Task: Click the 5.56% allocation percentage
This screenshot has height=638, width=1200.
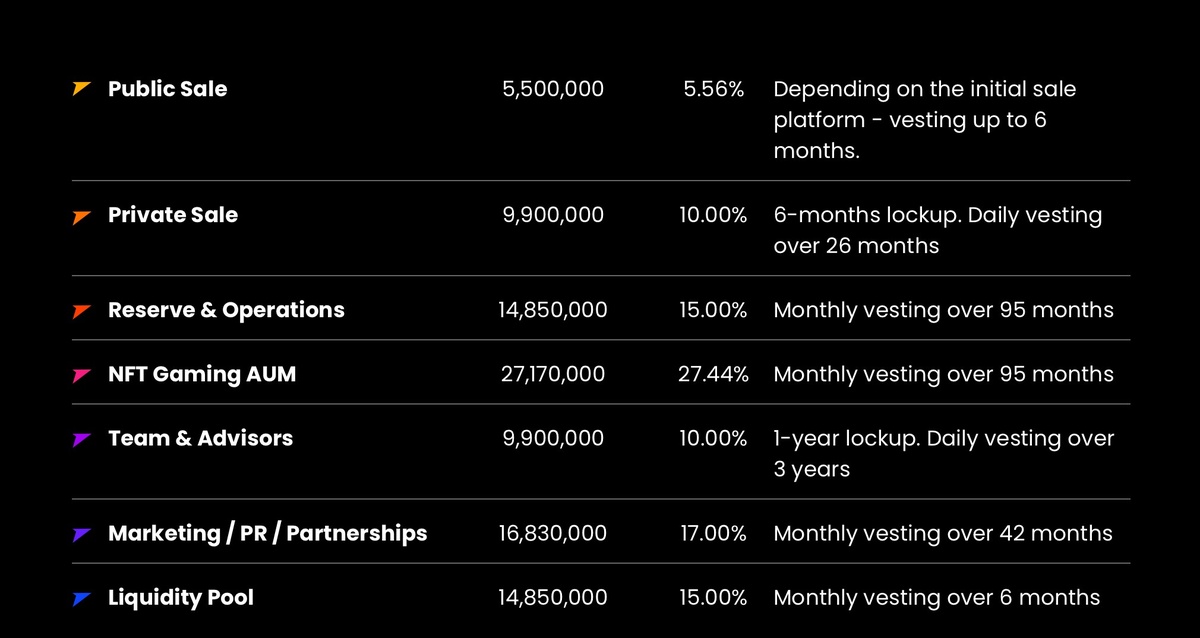Action: pos(714,89)
